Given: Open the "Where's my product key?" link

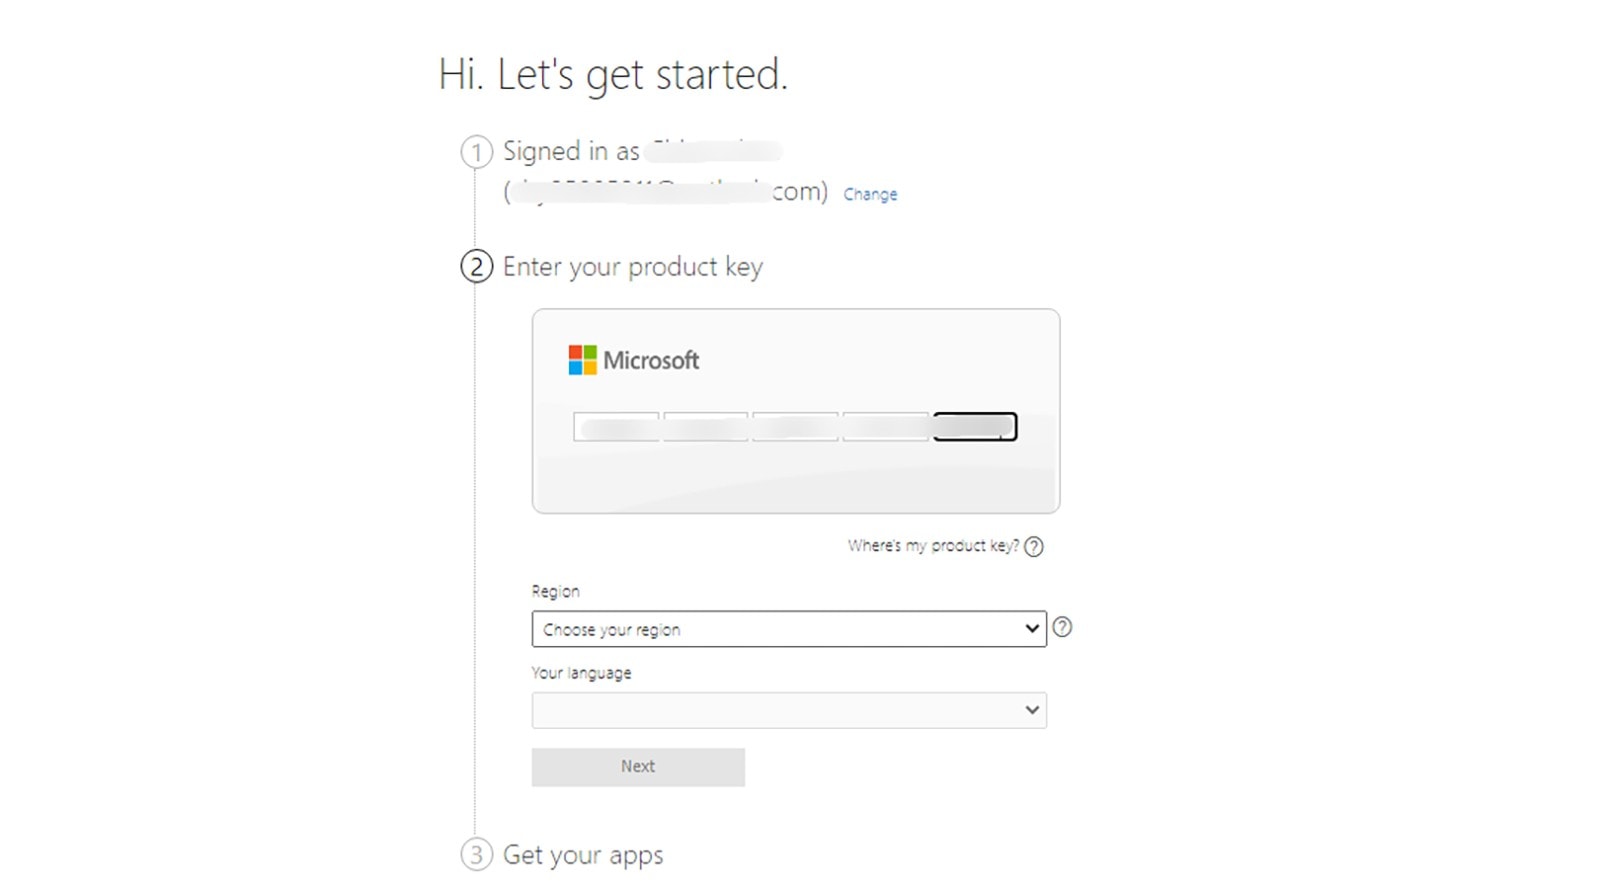Looking at the screenshot, I should tap(932, 546).
